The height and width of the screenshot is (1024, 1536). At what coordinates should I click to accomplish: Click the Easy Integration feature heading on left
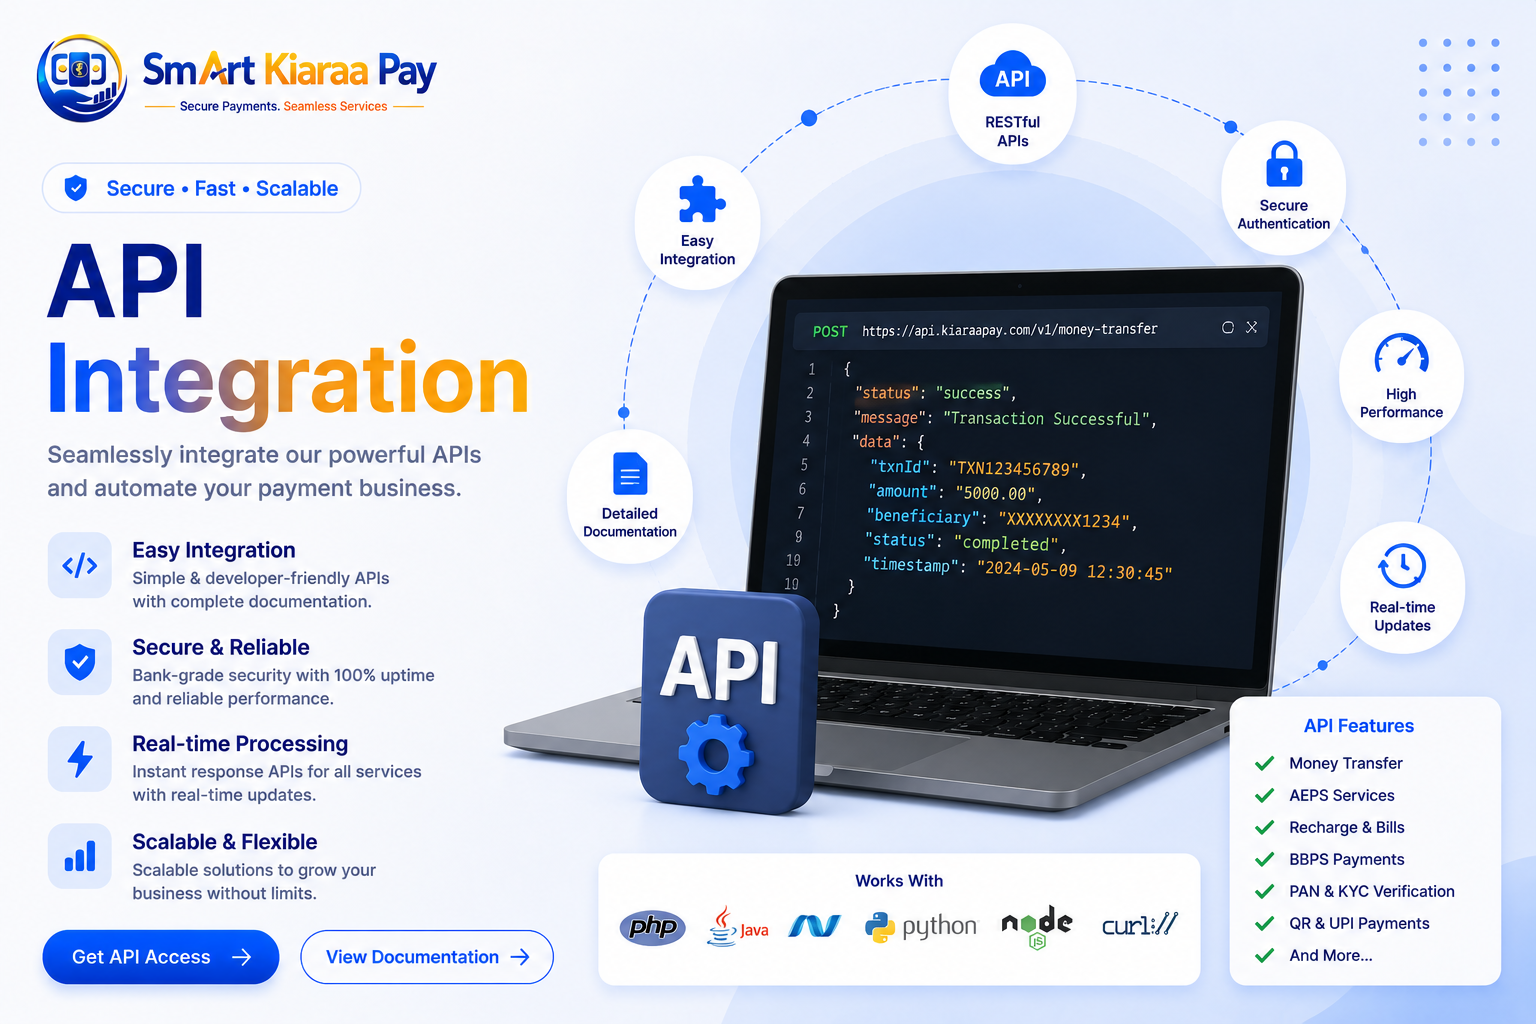pyautogui.click(x=214, y=550)
